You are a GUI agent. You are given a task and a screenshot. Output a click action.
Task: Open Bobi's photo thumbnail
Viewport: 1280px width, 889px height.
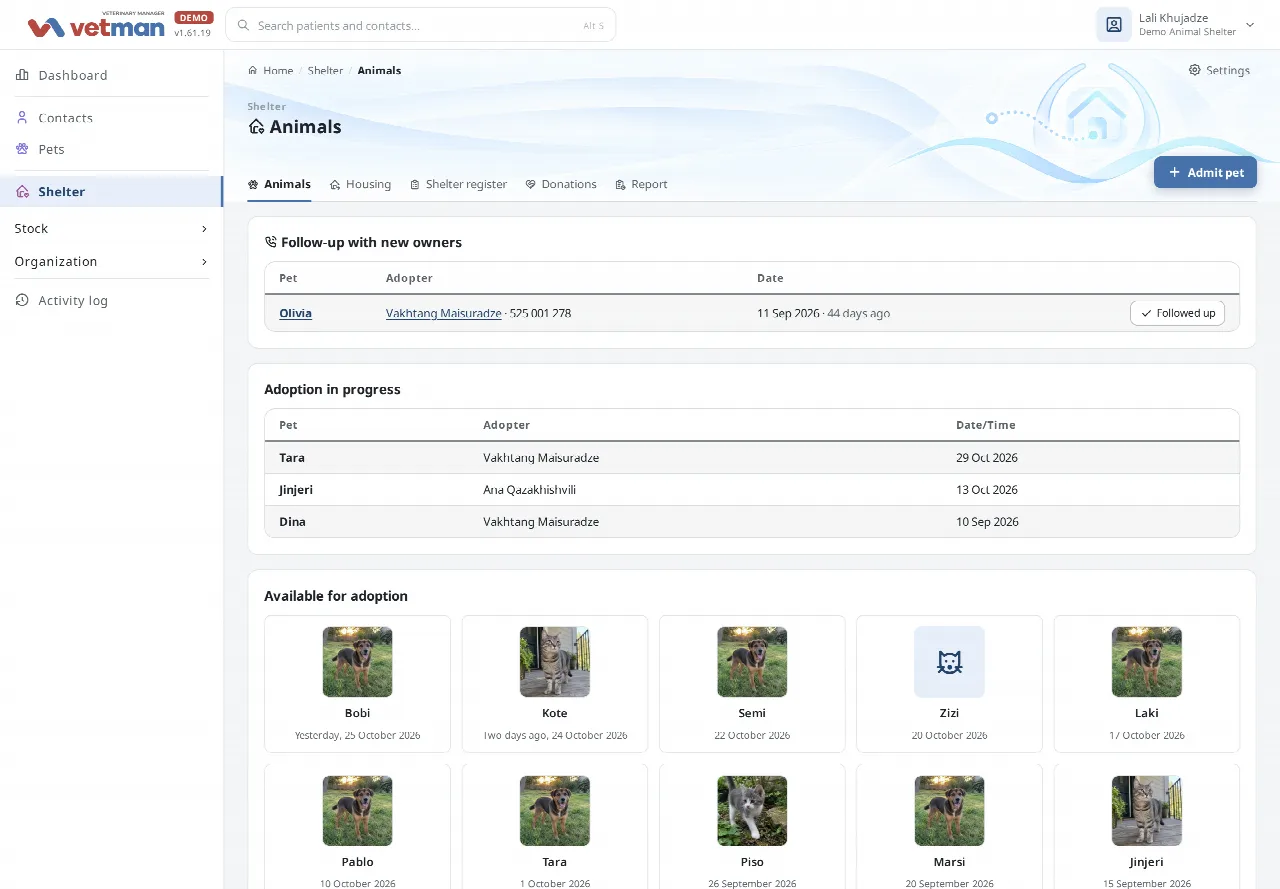pyautogui.click(x=357, y=661)
